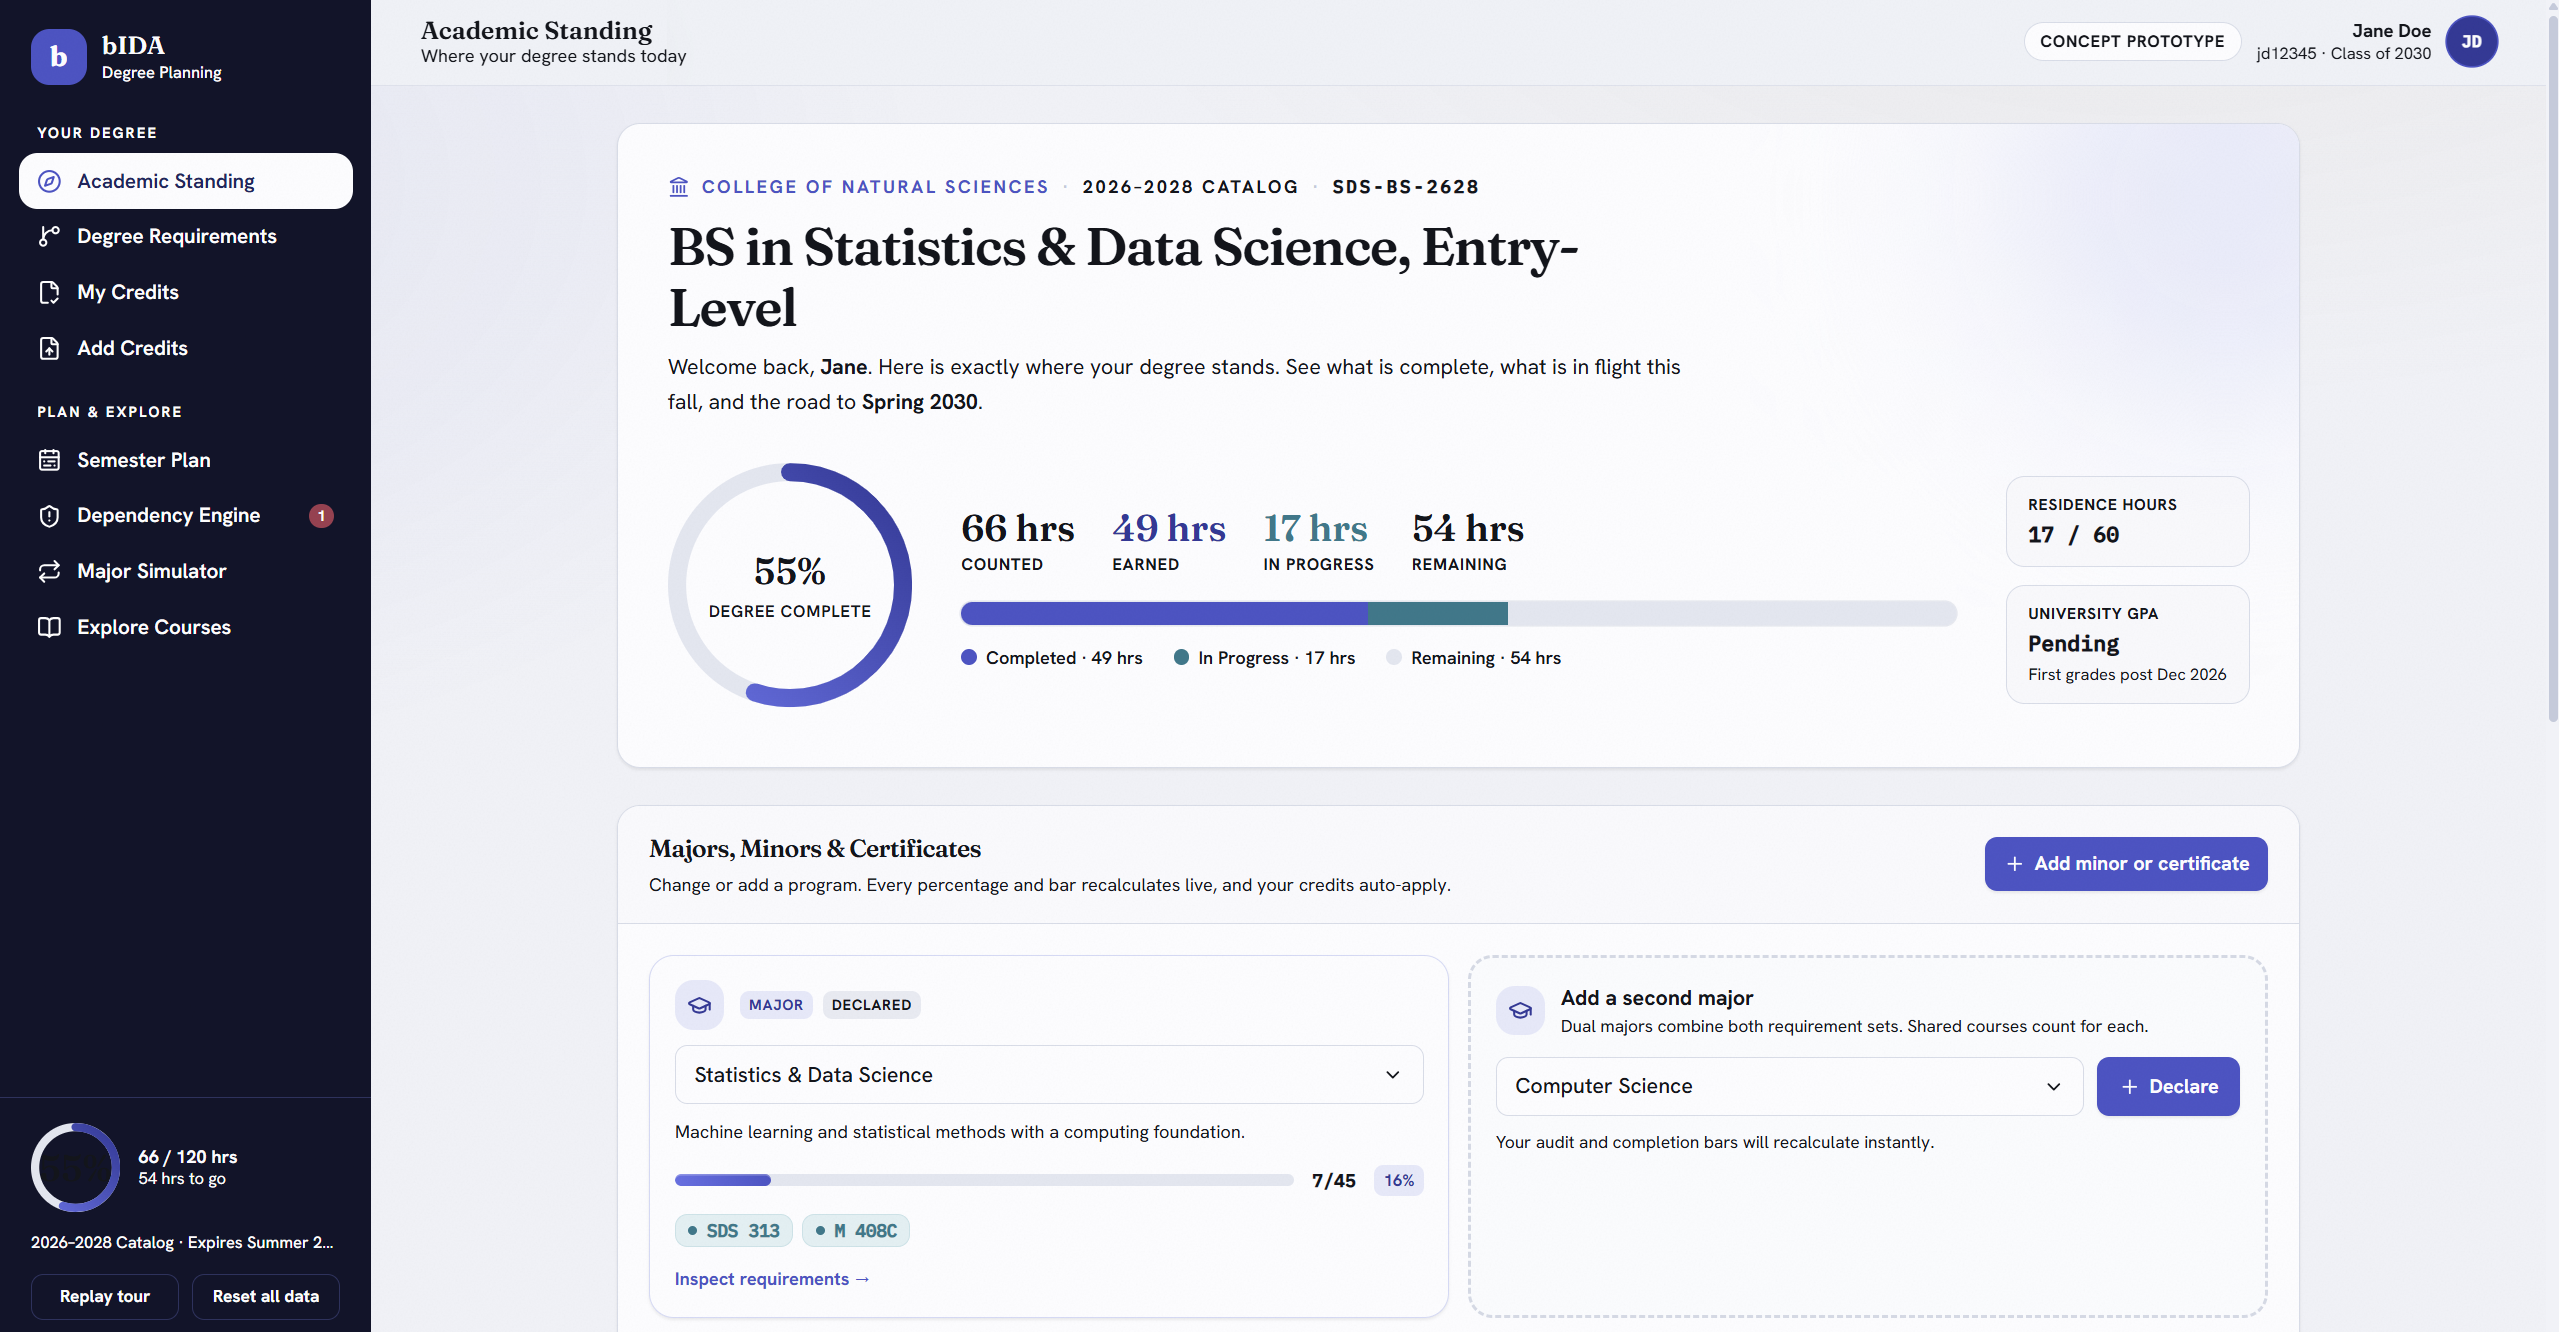Click 'Majors, Minors & Certificates' heading
This screenshot has height=1332, width=2559.
pos(815,849)
